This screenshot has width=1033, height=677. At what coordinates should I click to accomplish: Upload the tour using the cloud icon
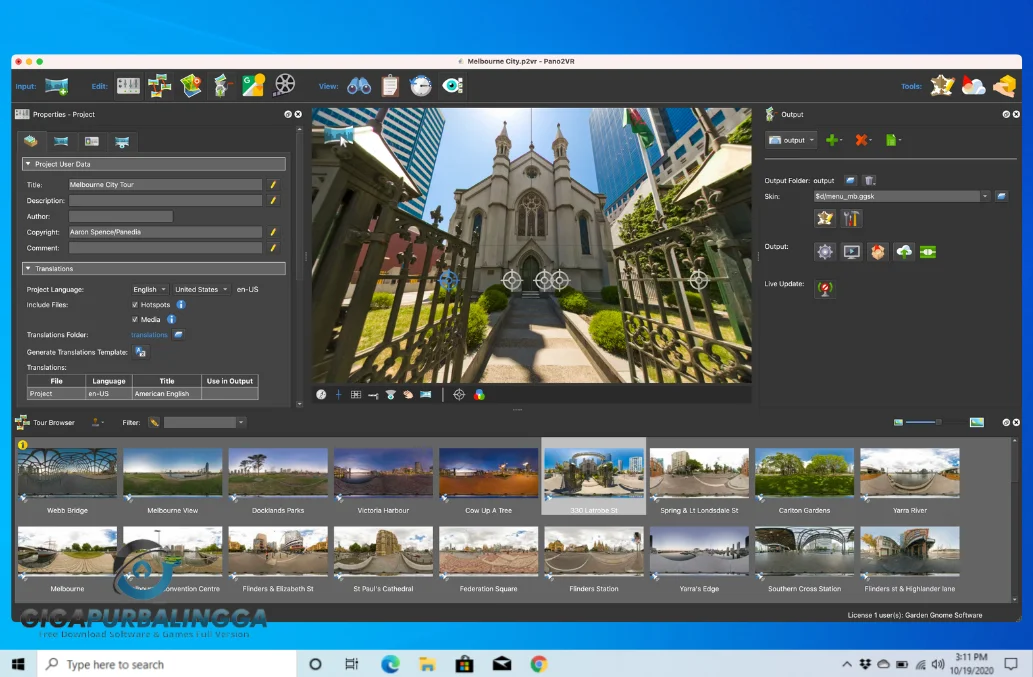coord(902,251)
